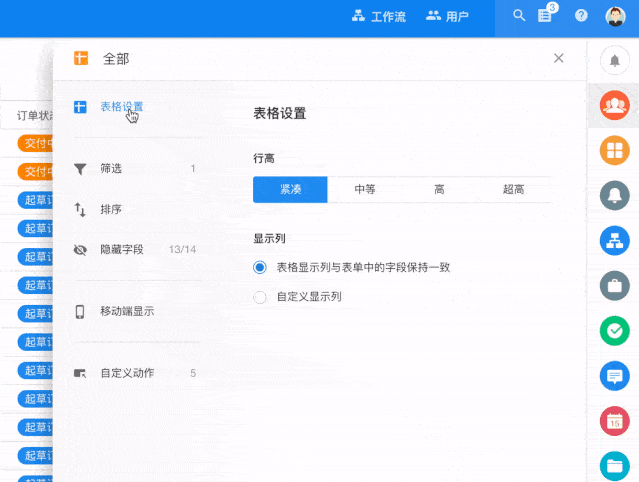
Task: Close the 全部 settings panel
Action: 559,58
